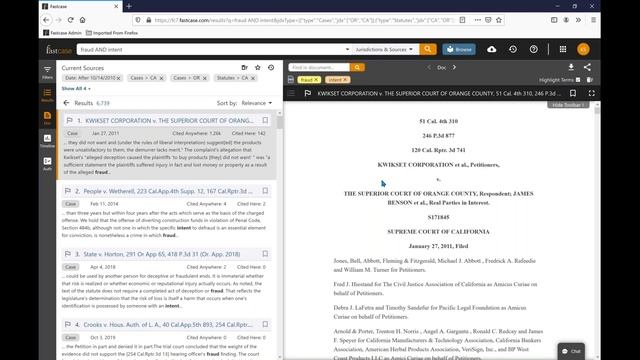Toggle flag on result 4 Crooks v. Hous. Auth.
Viewport: 640px width, 360px height.
click(68, 324)
